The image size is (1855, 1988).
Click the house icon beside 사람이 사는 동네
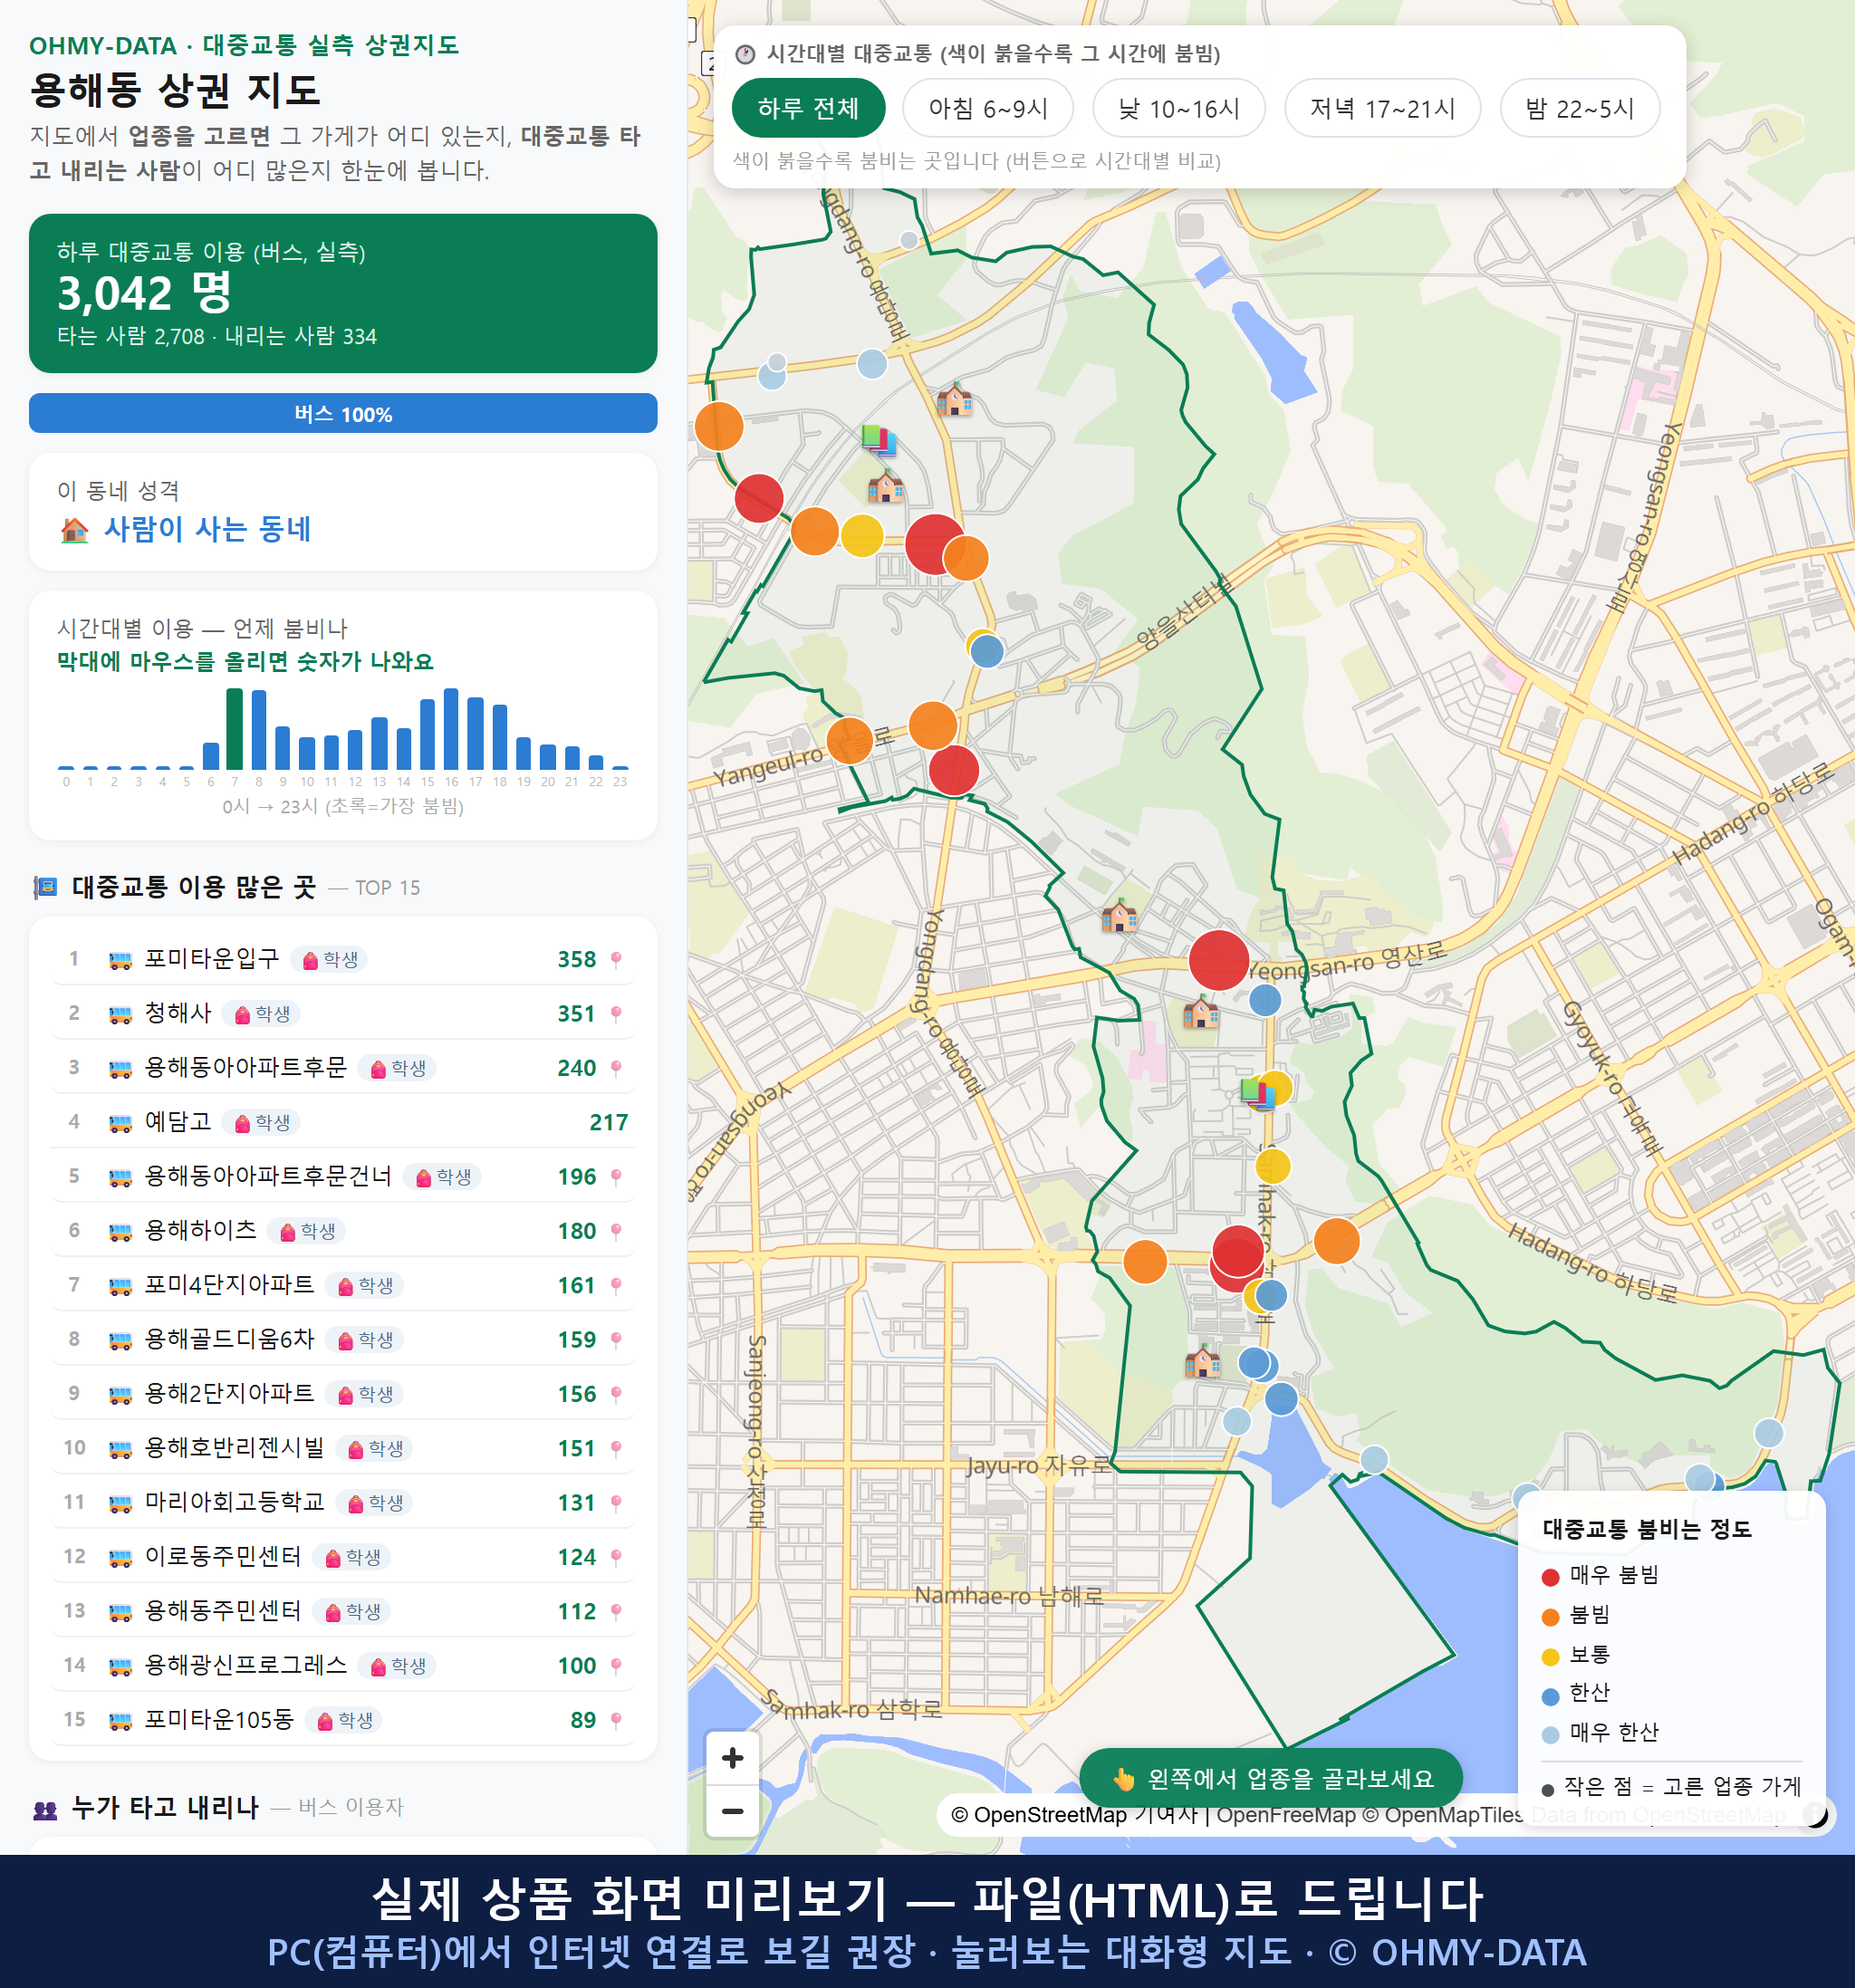(x=75, y=529)
